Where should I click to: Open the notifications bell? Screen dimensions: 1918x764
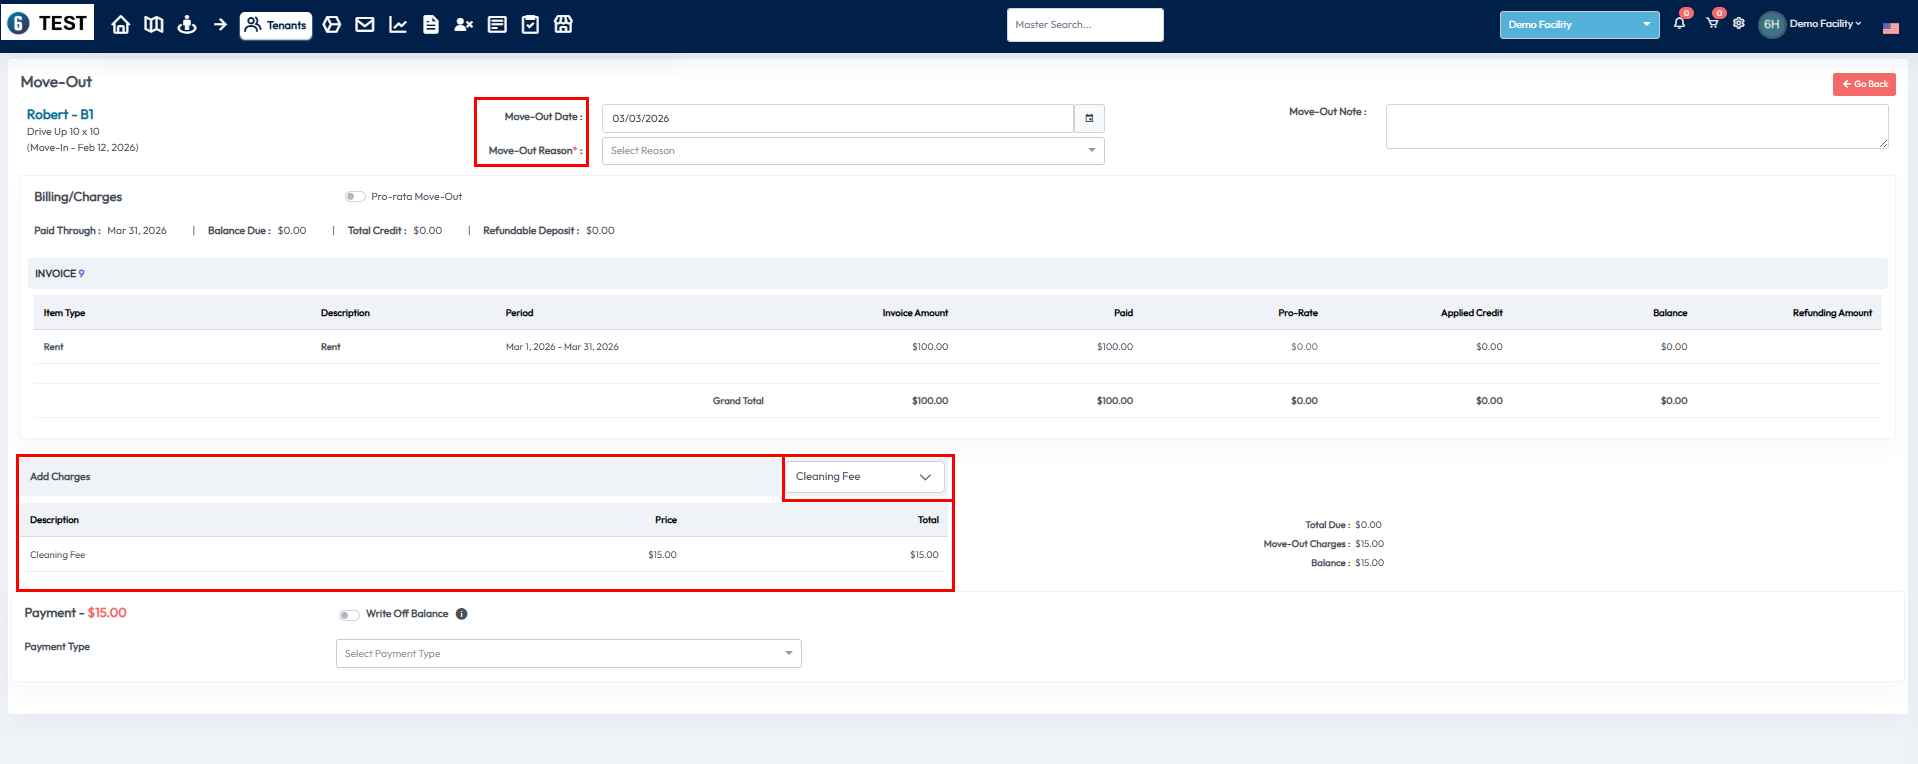[x=1679, y=24]
